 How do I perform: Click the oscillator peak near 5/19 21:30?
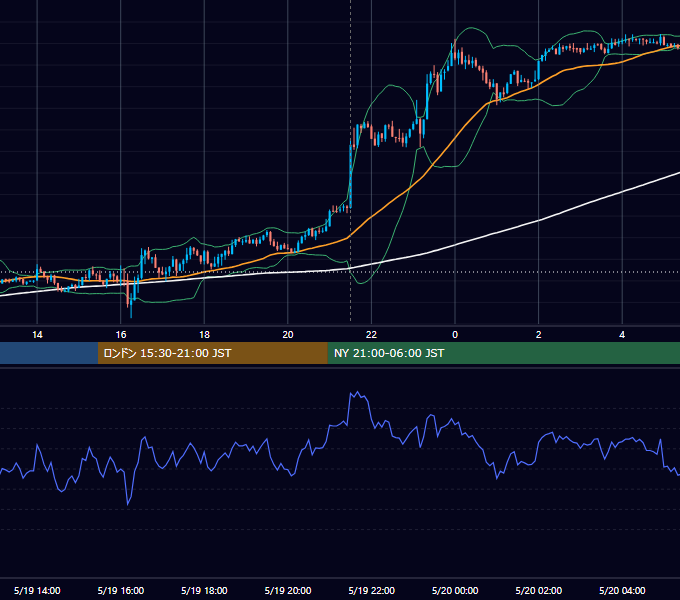pos(357,392)
